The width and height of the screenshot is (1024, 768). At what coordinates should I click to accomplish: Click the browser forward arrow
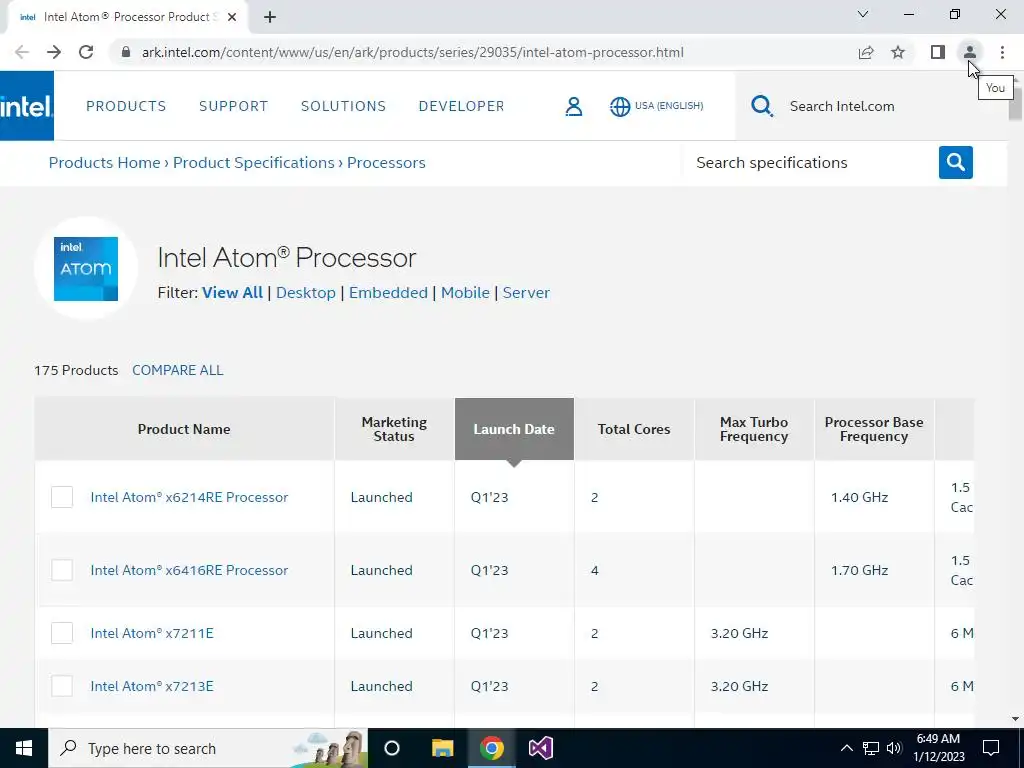point(54,52)
